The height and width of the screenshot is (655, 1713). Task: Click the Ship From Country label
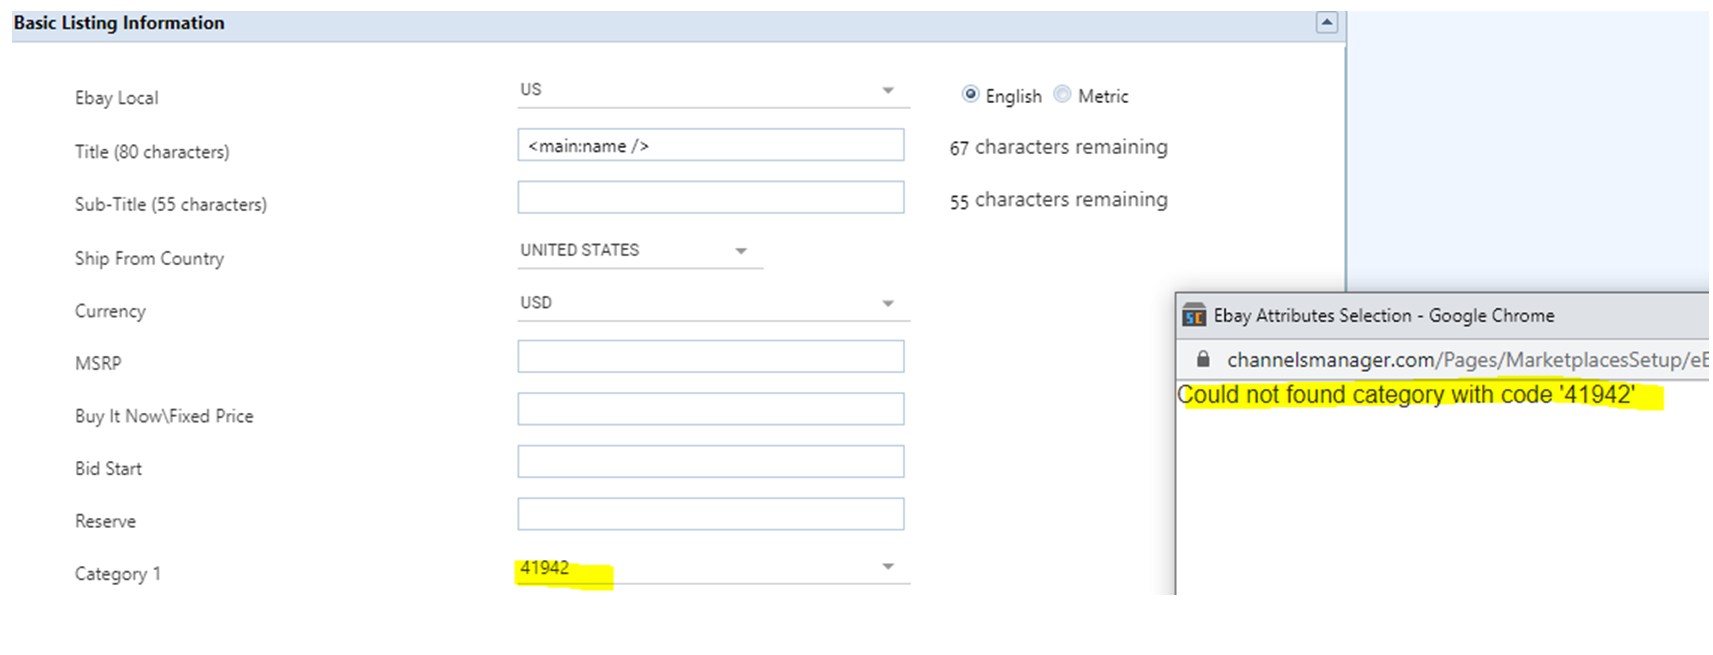click(149, 258)
